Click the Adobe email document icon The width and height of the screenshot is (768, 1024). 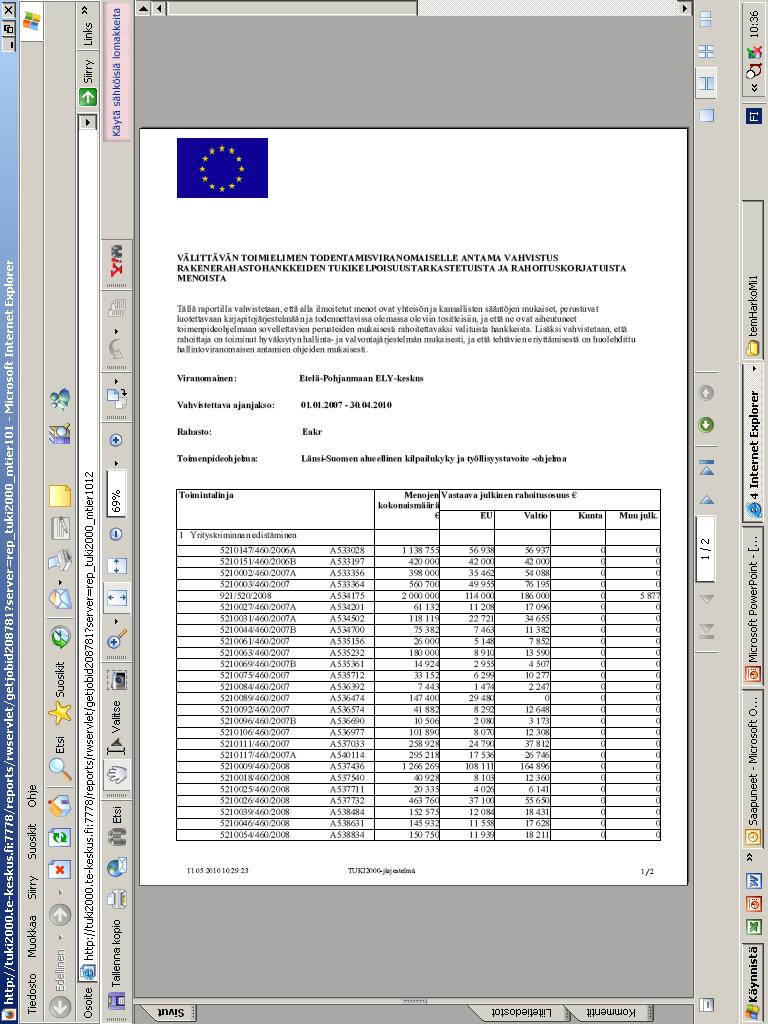[116, 867]
